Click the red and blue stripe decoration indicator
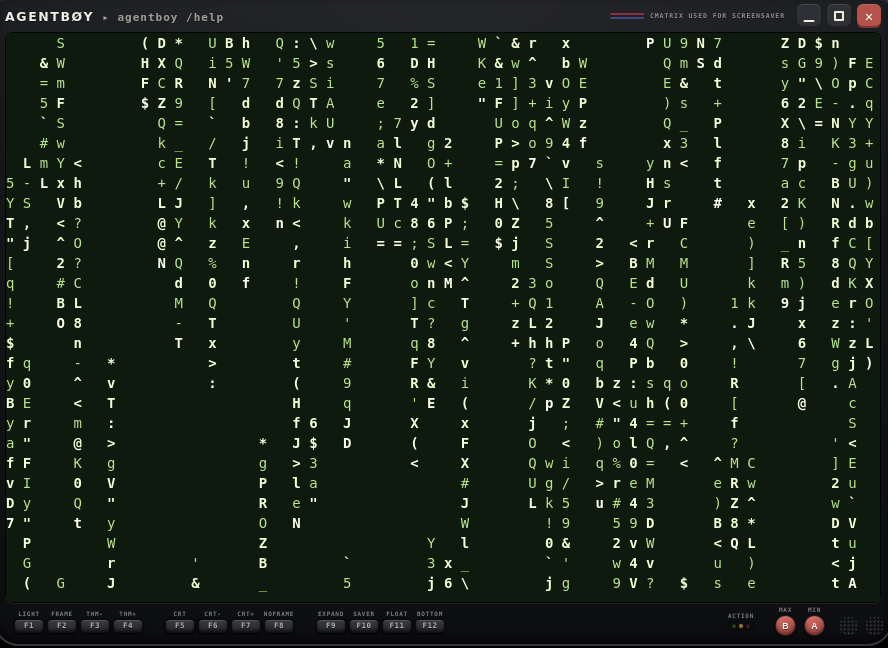The width and height of the screenshot is (888, 648). (x=627, y=16)
